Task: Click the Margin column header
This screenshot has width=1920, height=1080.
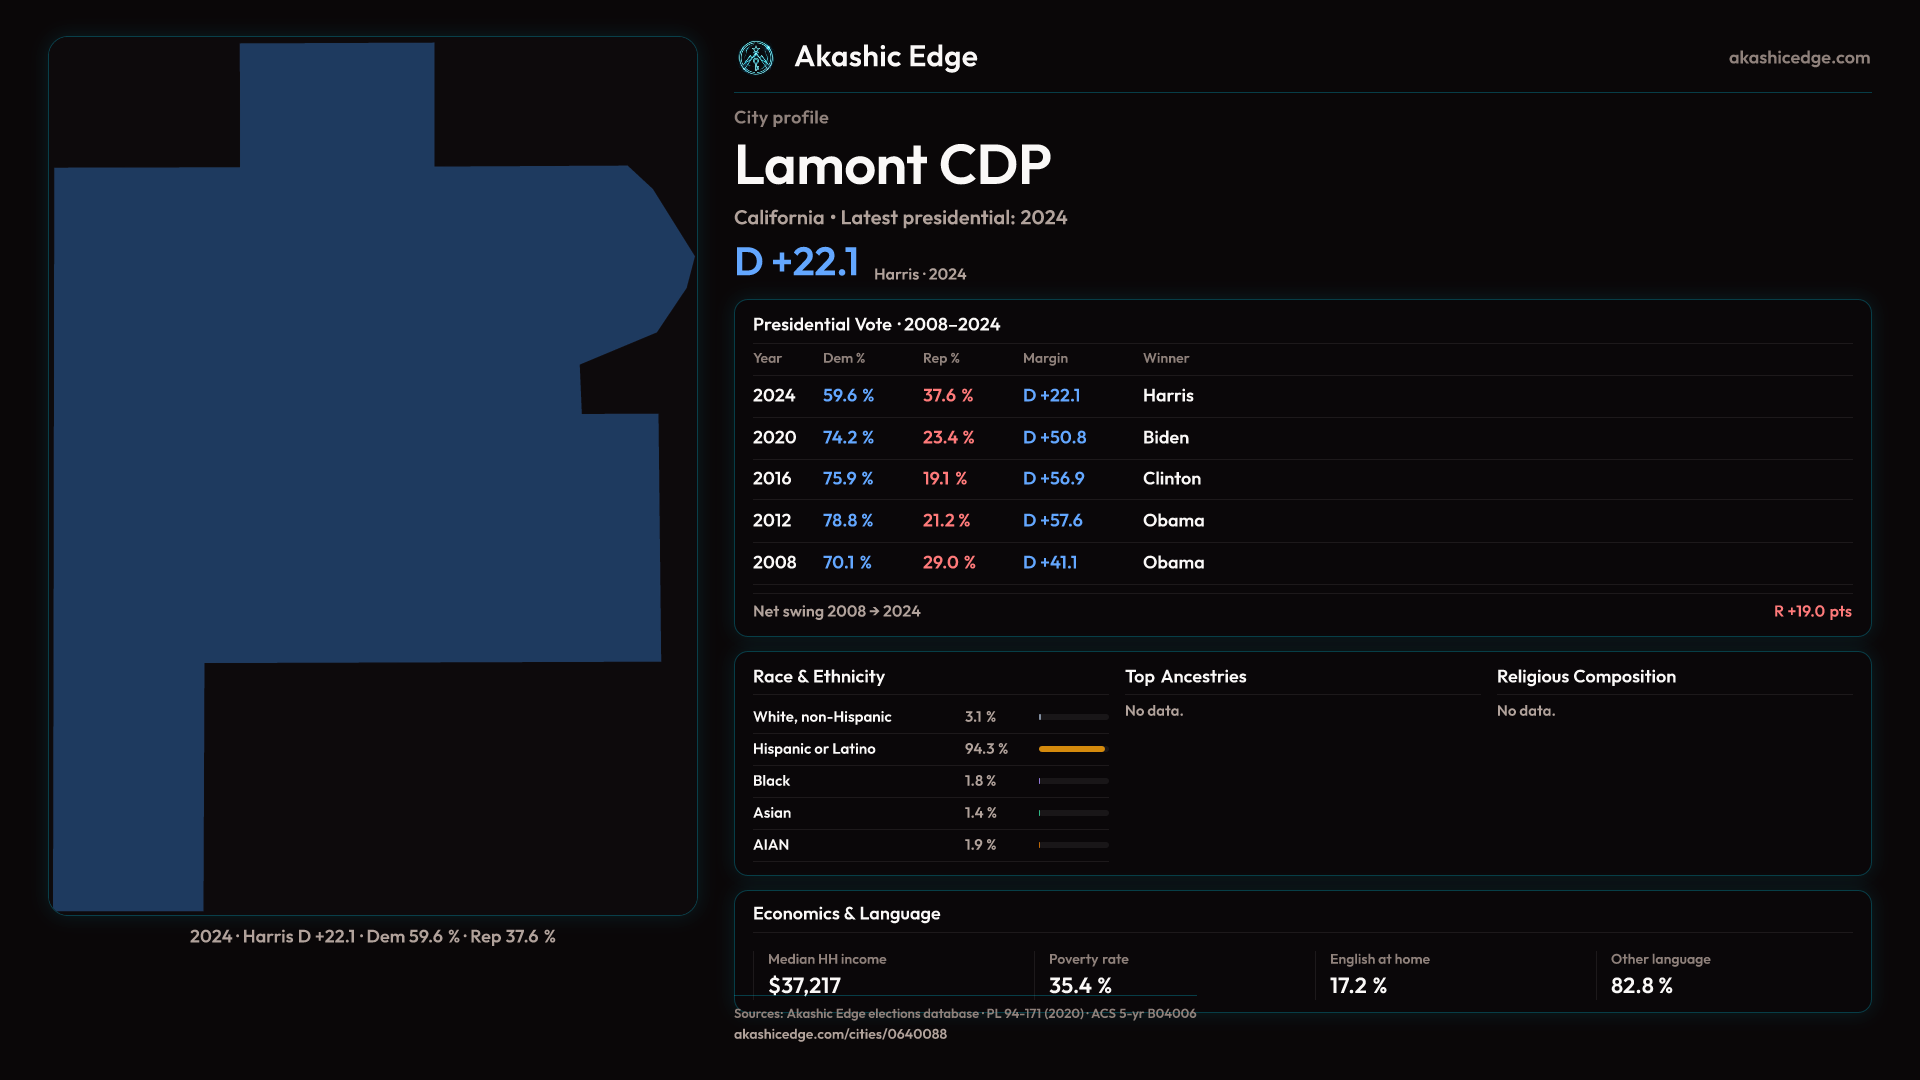Action: [1045, 358]
